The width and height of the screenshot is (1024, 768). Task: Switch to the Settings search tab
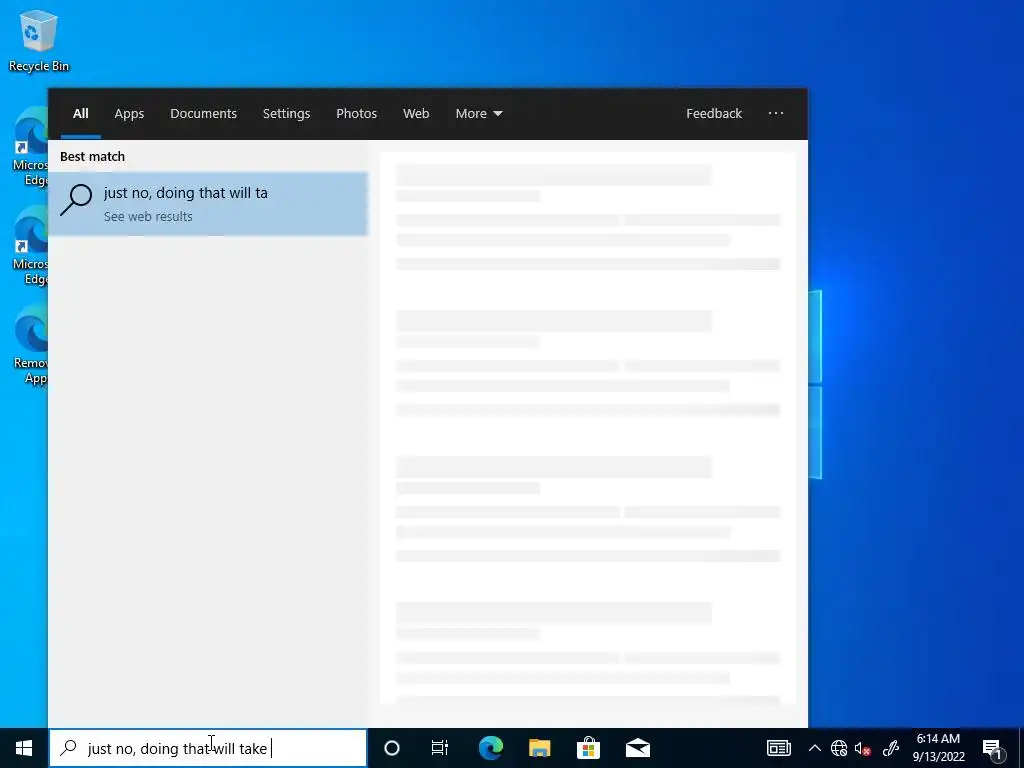287,114
